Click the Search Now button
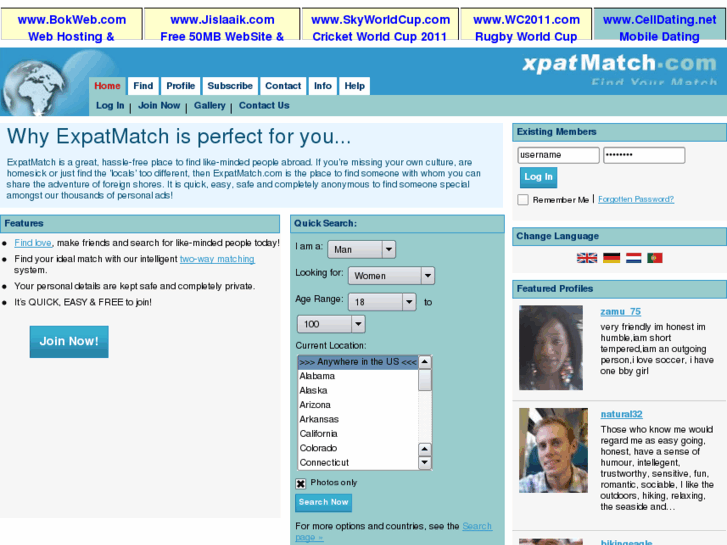727x545 pixels. pos(324,503)
